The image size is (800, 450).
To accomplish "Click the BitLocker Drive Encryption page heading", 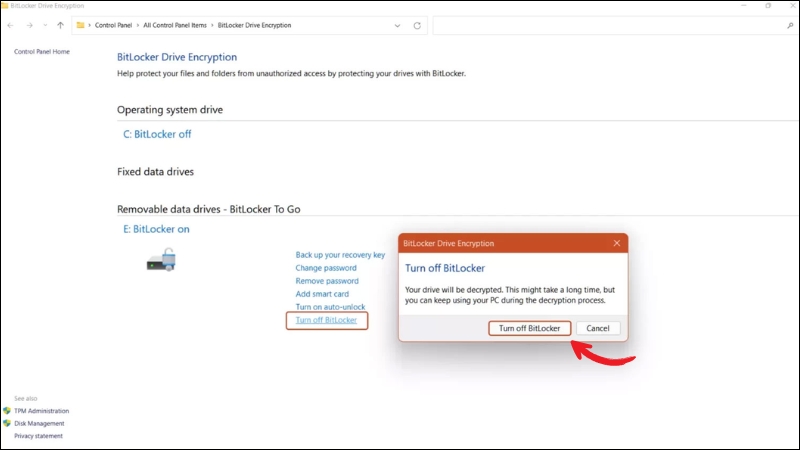I will [177, 57].
